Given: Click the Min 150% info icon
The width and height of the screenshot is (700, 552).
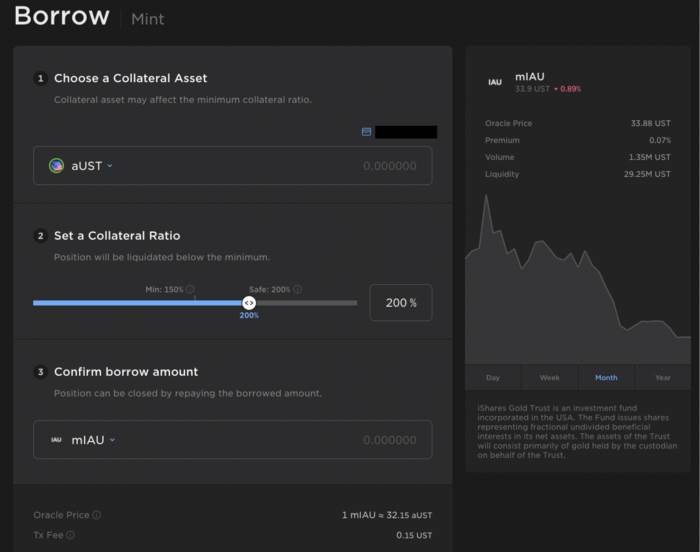Looking at the screenshot, I should click(x=190, y=289).
